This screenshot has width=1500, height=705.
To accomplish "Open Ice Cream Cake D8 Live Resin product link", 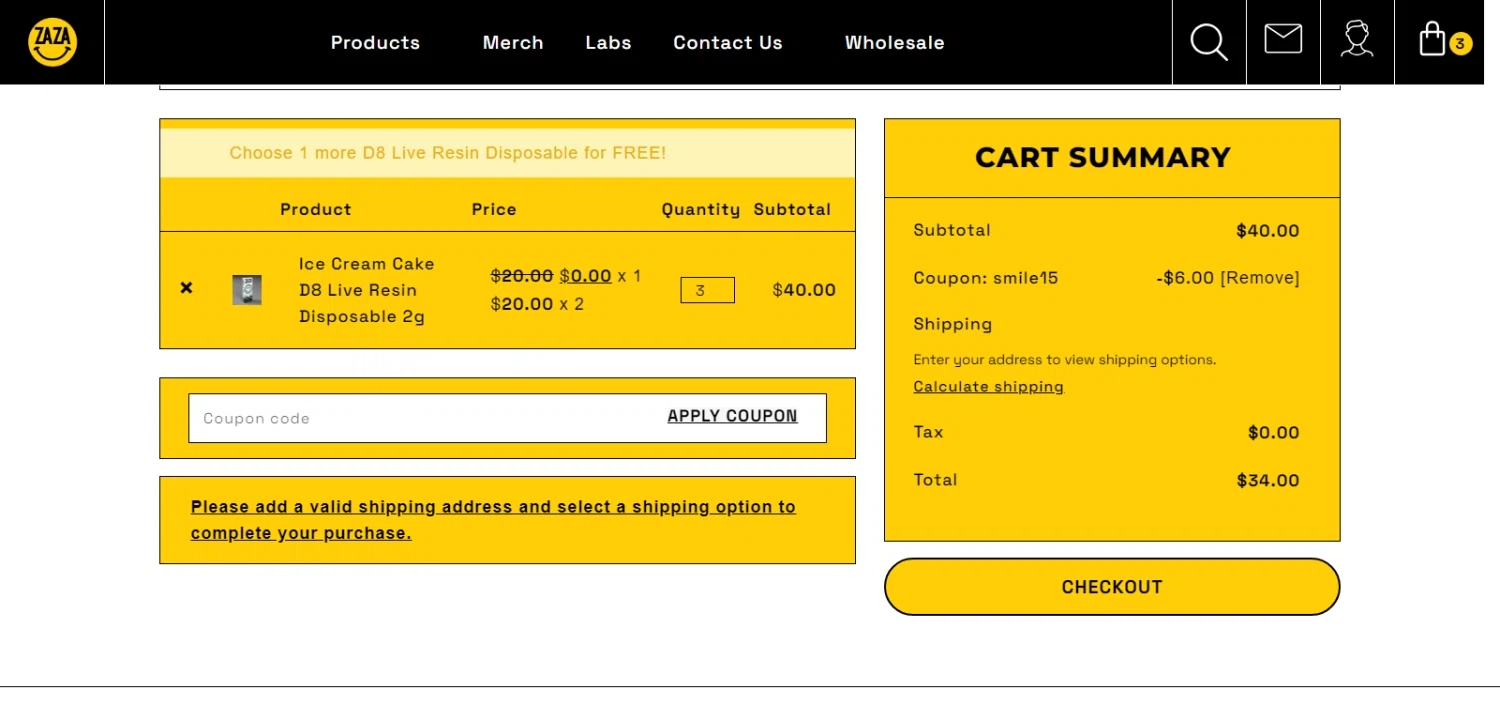I will coord(367,290).
